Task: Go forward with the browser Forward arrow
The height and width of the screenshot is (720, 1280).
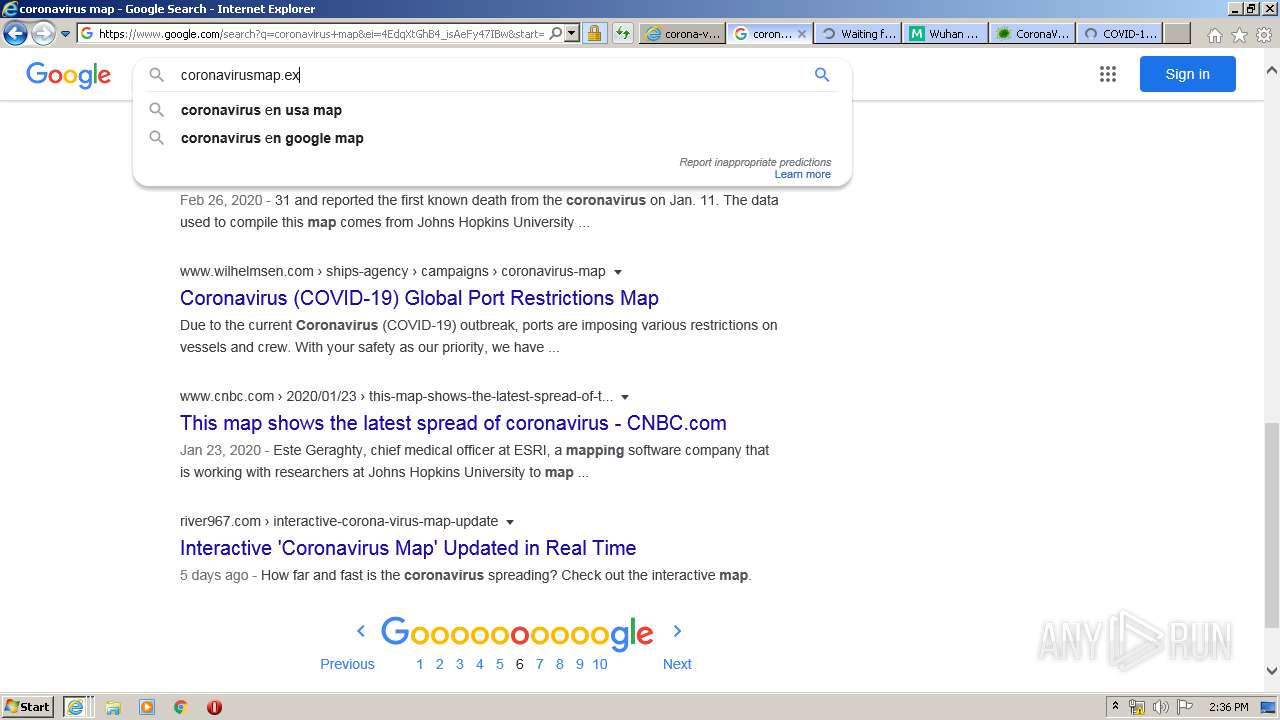Action: point(43,33)
